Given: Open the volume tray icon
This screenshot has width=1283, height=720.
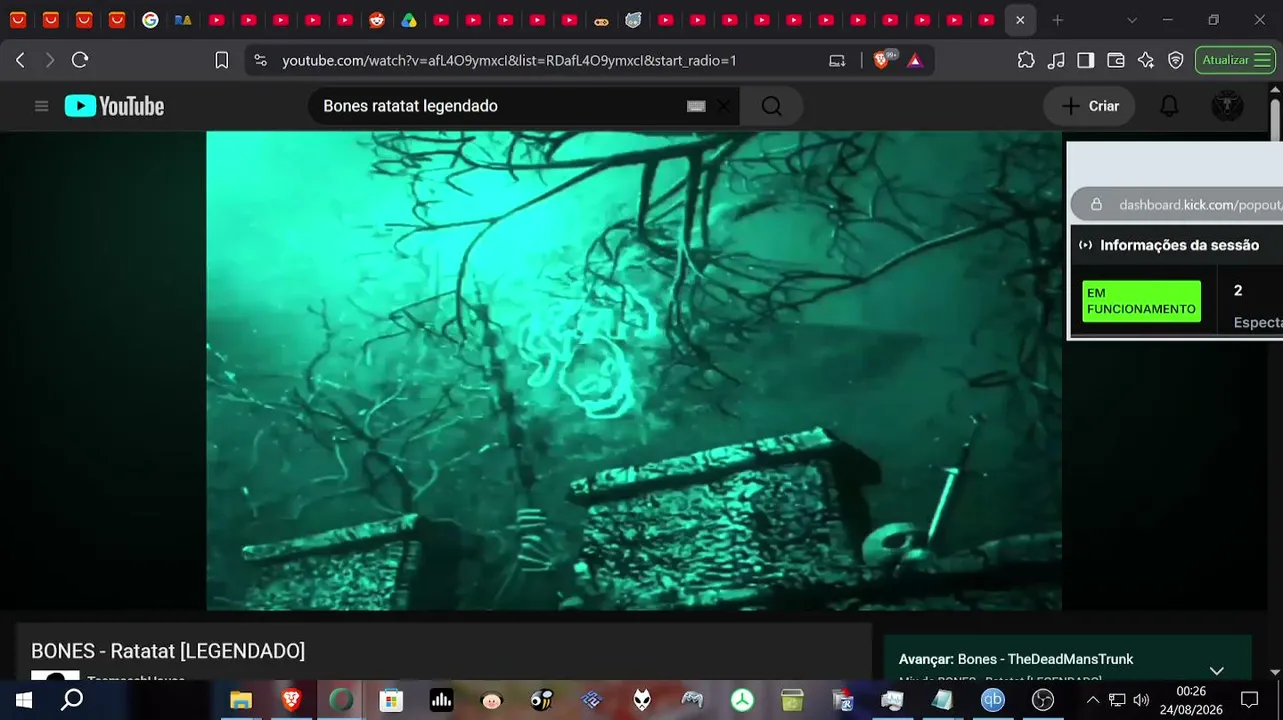Looking at the screenshot, I should click(x=1141, y=700).
